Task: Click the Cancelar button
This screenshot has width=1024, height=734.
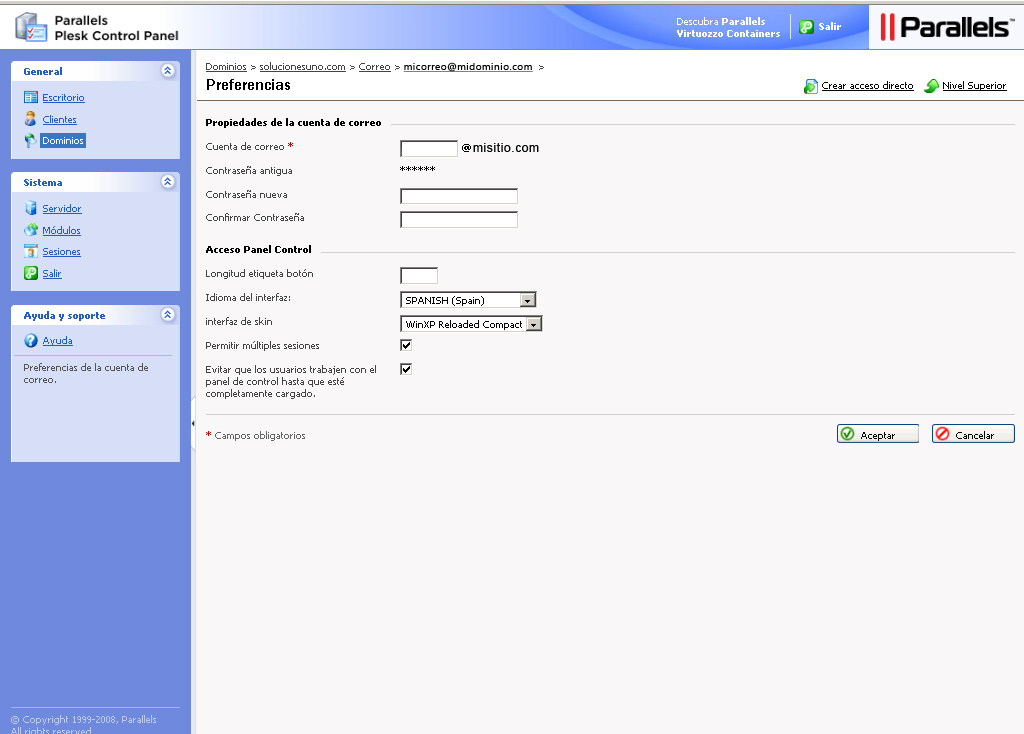Action: coord(973,434)
